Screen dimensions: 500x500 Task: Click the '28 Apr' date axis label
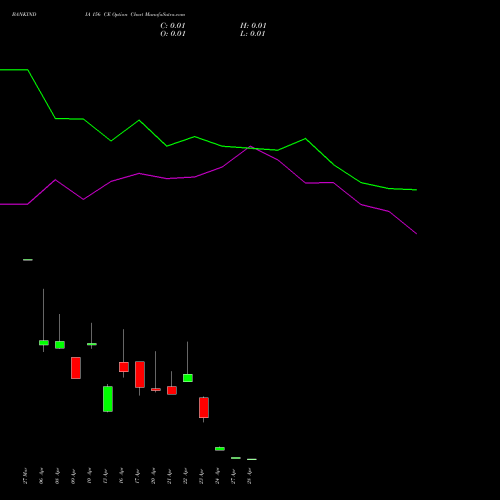click(x=250, y=476)
